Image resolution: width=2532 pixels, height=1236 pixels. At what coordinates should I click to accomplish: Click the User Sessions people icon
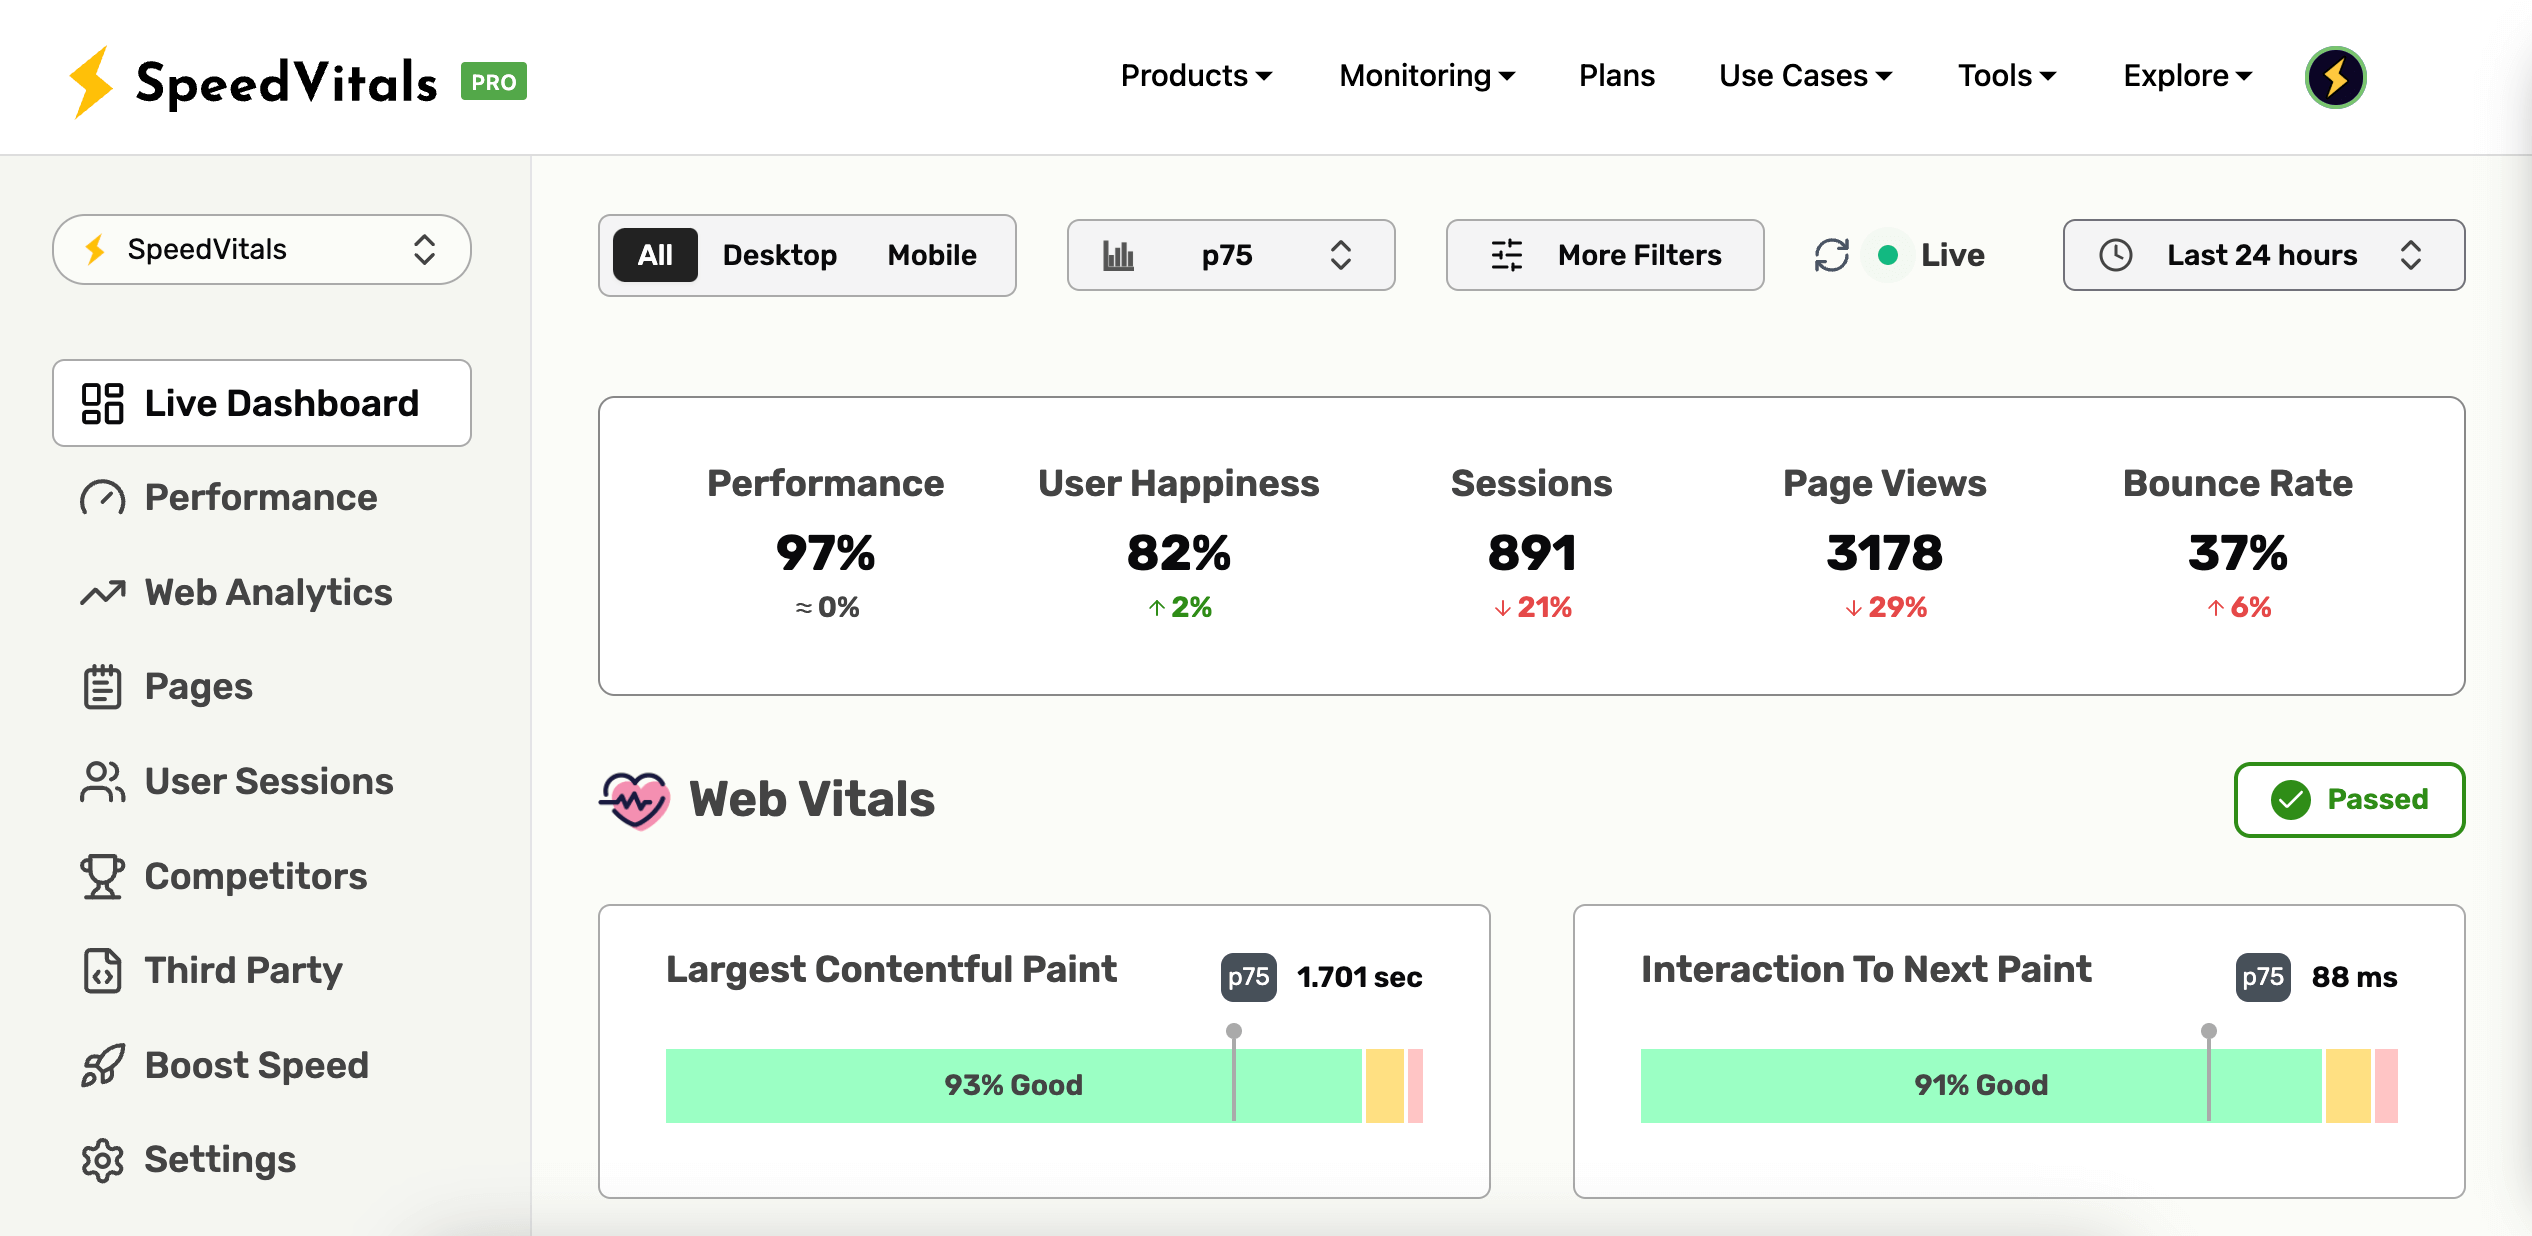click(102, 782)
